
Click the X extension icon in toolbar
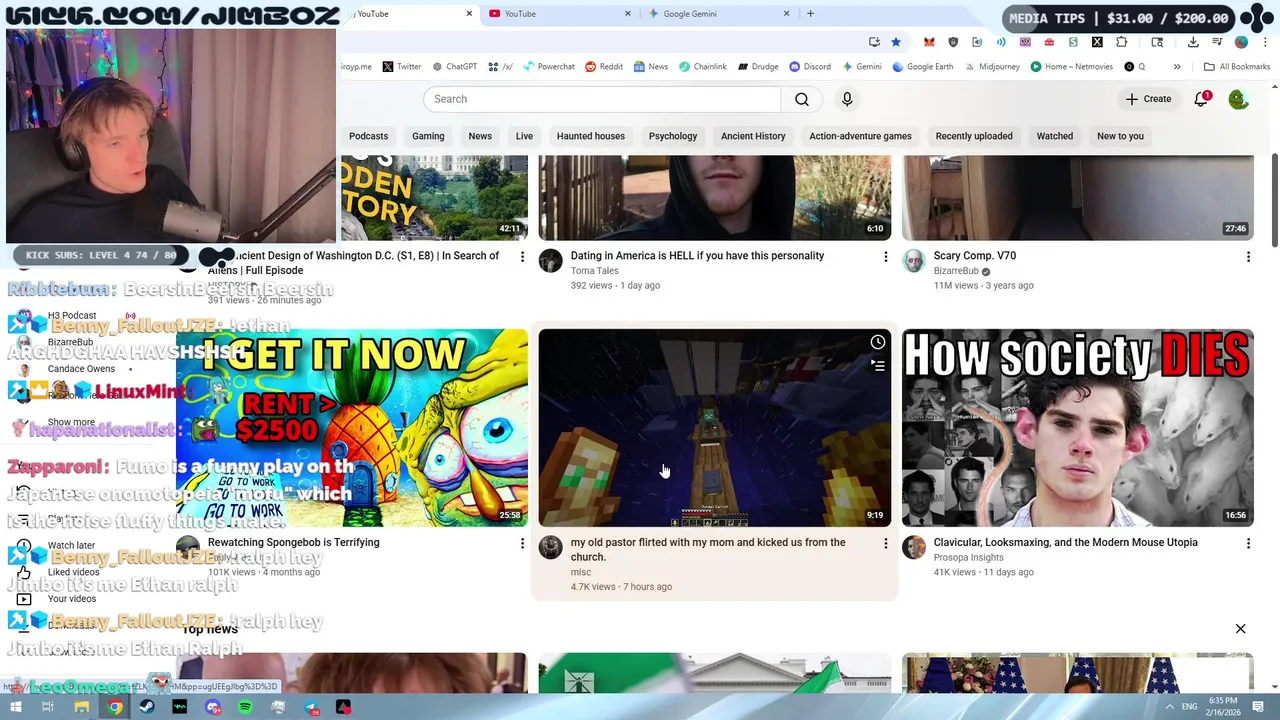coord(1097,42)
